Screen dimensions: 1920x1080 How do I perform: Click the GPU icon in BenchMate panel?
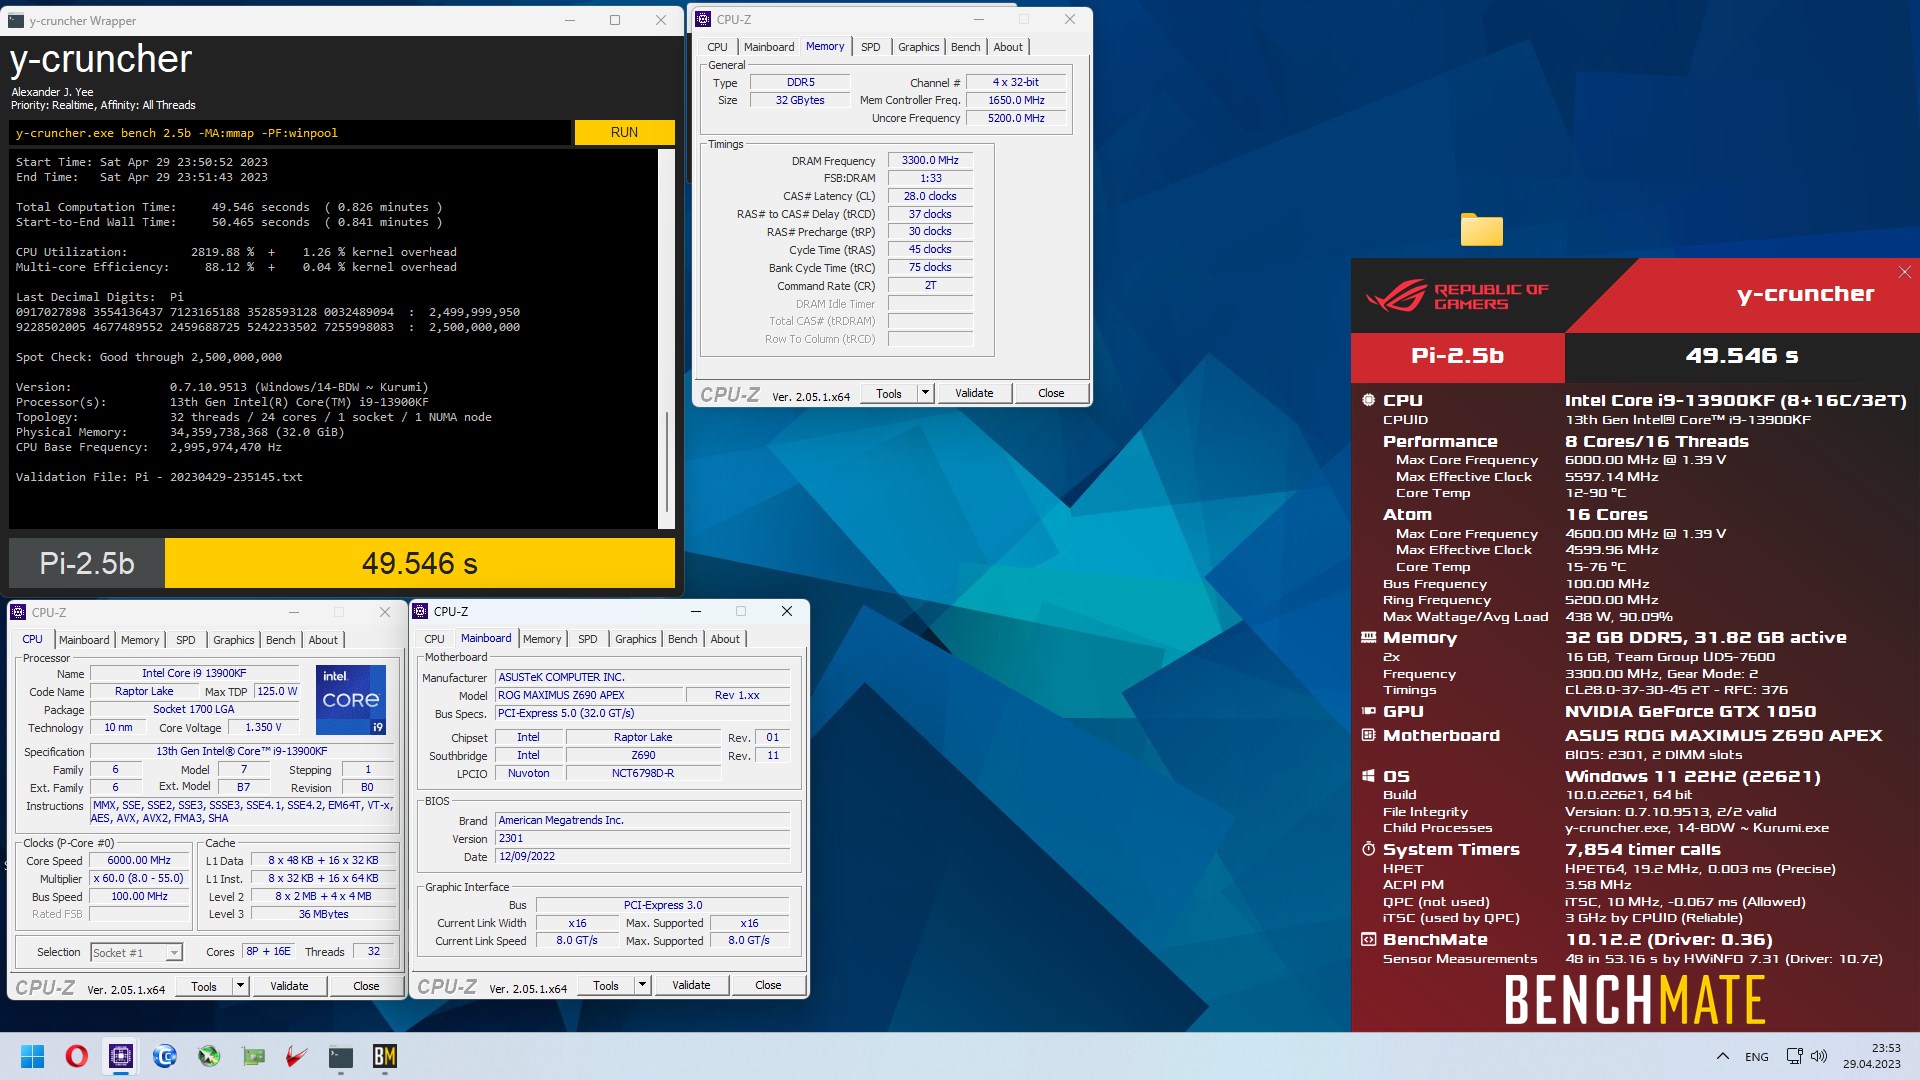coord(1368,711)
